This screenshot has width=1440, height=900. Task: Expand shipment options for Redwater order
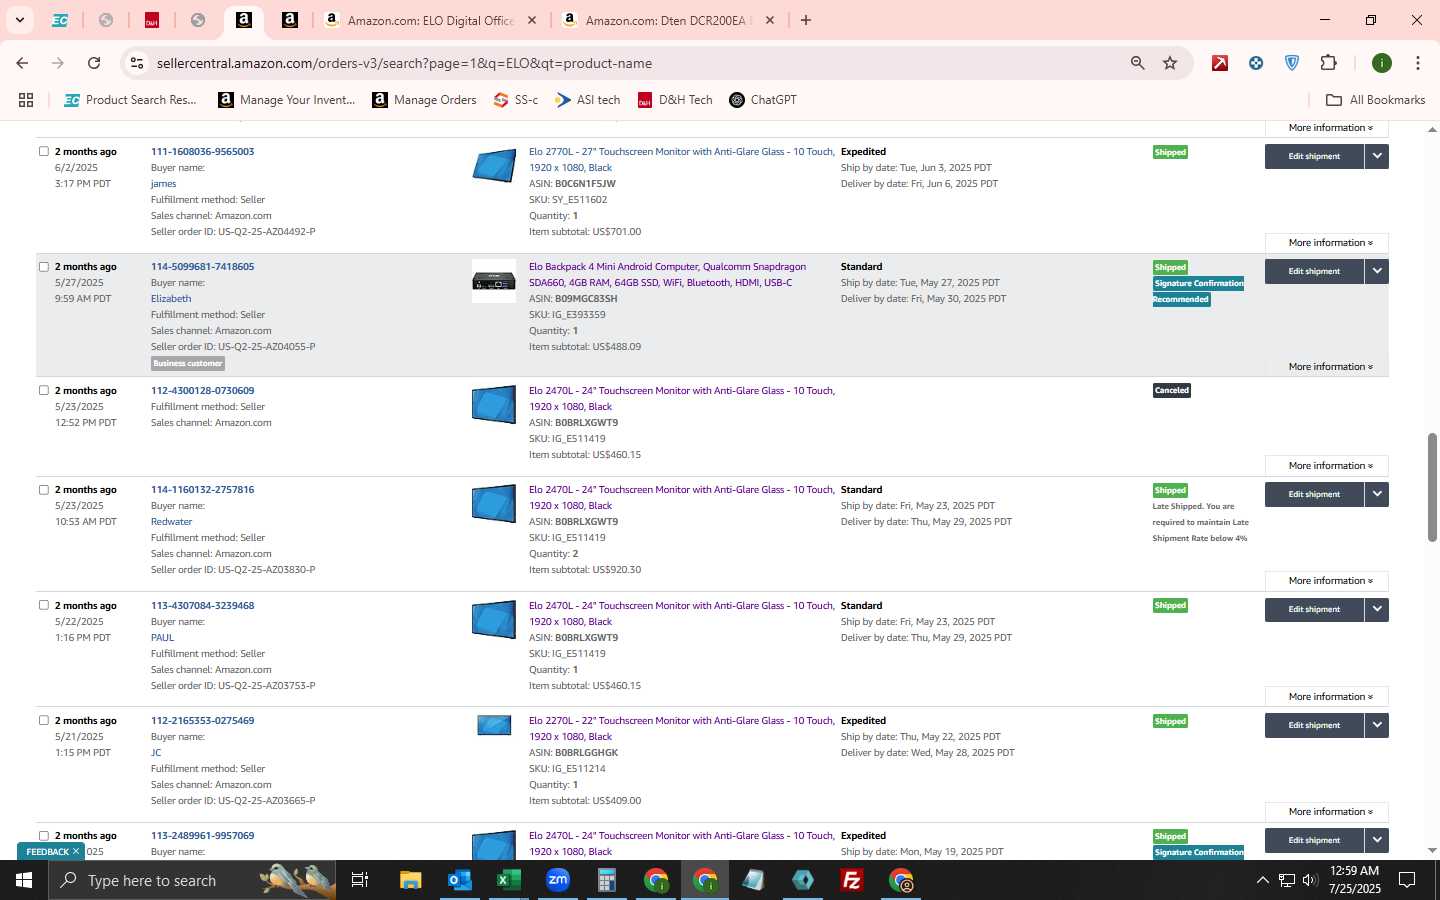coord(1377,494)
